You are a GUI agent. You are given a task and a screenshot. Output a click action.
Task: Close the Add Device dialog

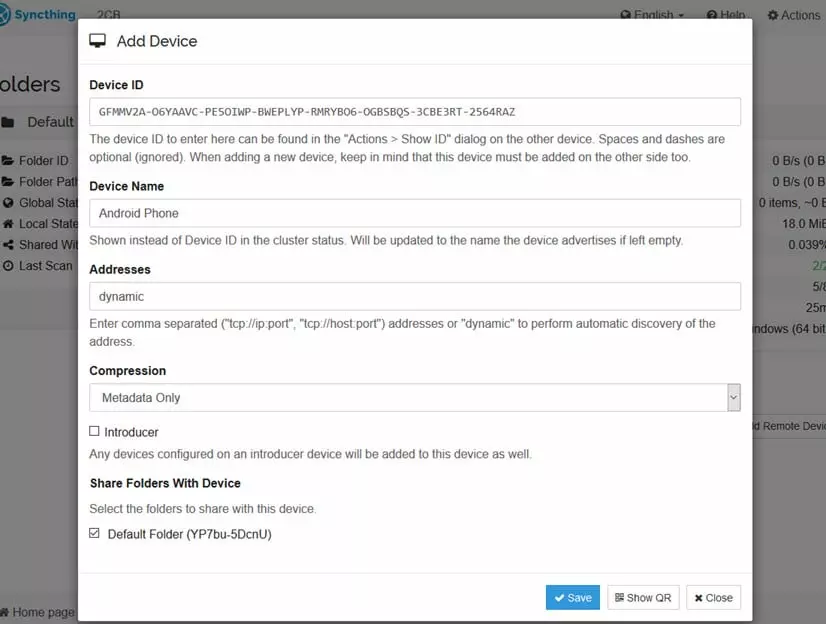coord(714,597)
